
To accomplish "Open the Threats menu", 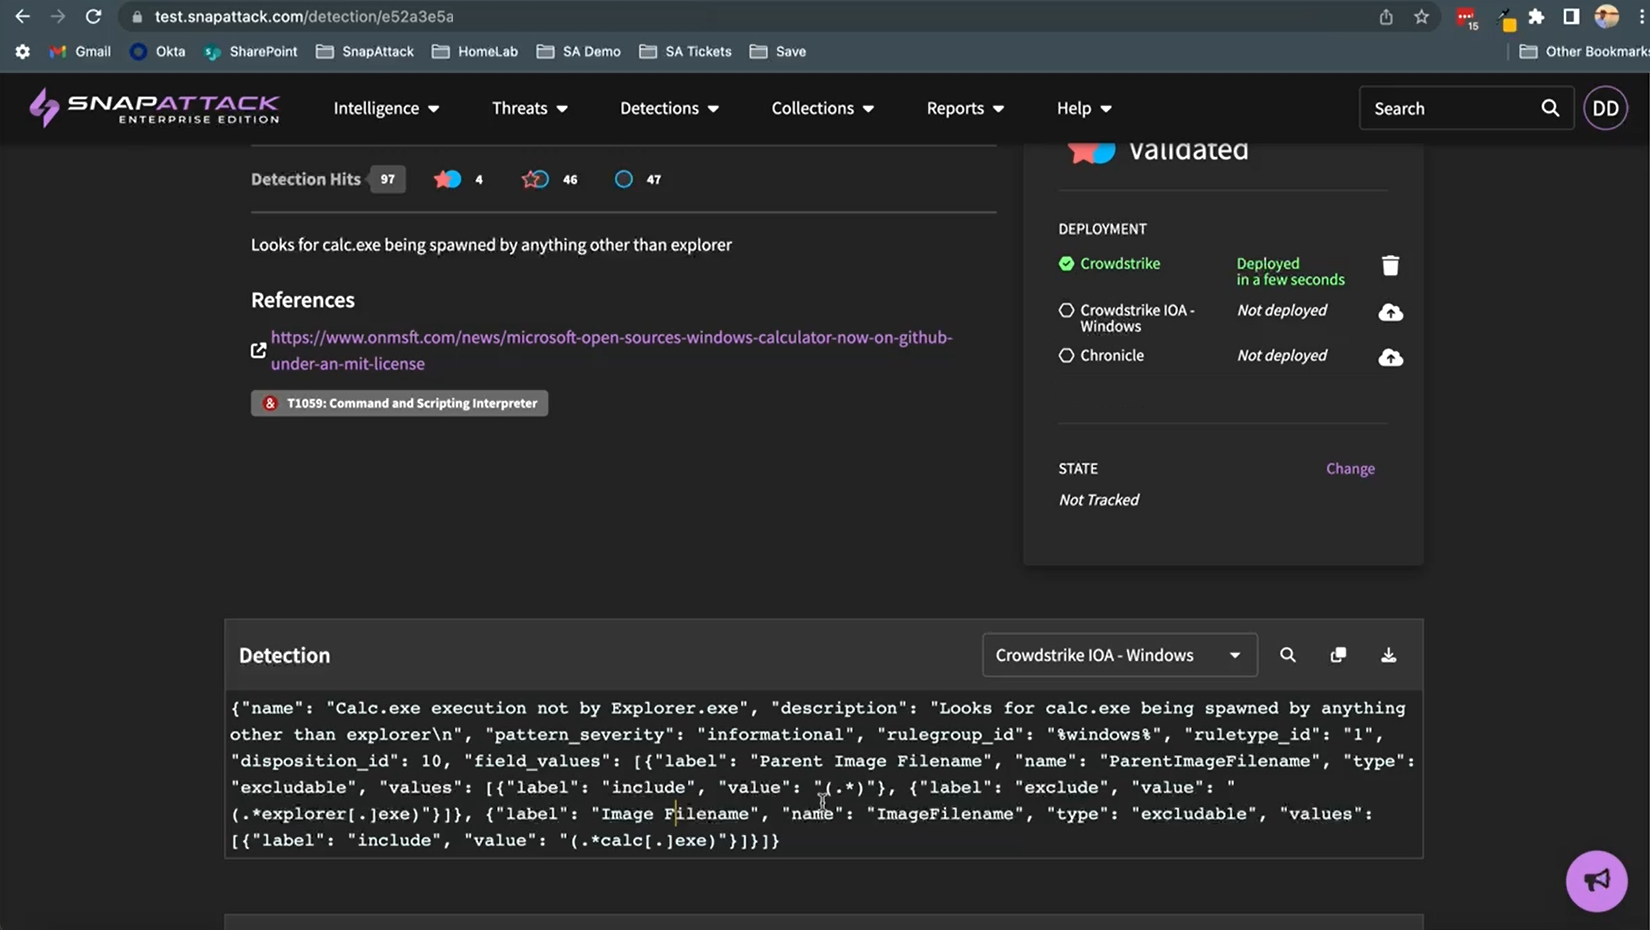I will (x=529, y=108).
